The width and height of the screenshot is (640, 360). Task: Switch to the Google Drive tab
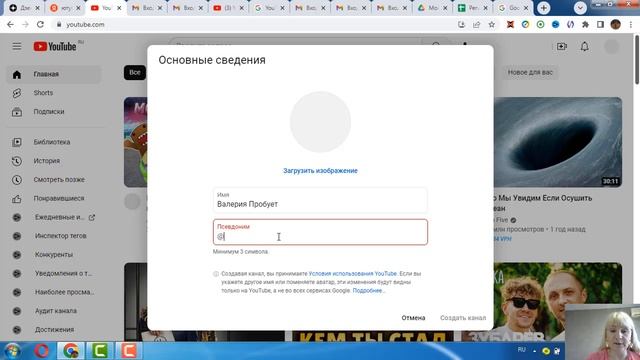click(432, 8)
